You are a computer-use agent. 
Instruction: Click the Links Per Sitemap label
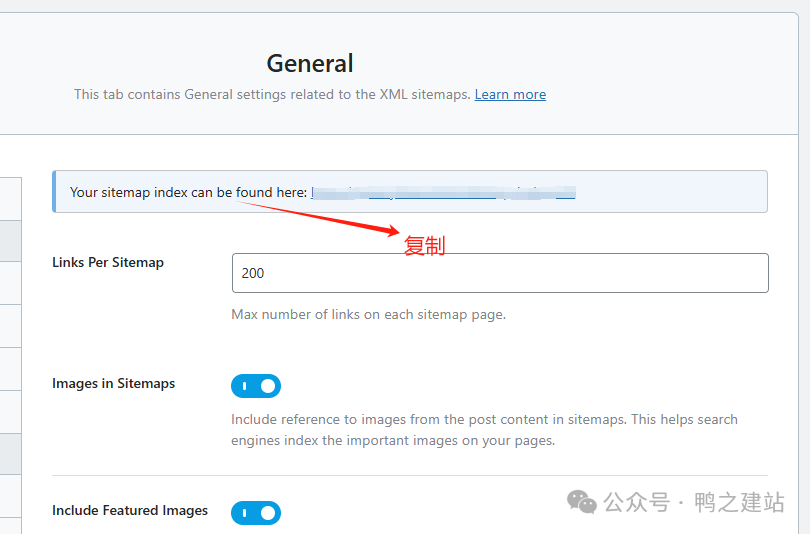108,263
